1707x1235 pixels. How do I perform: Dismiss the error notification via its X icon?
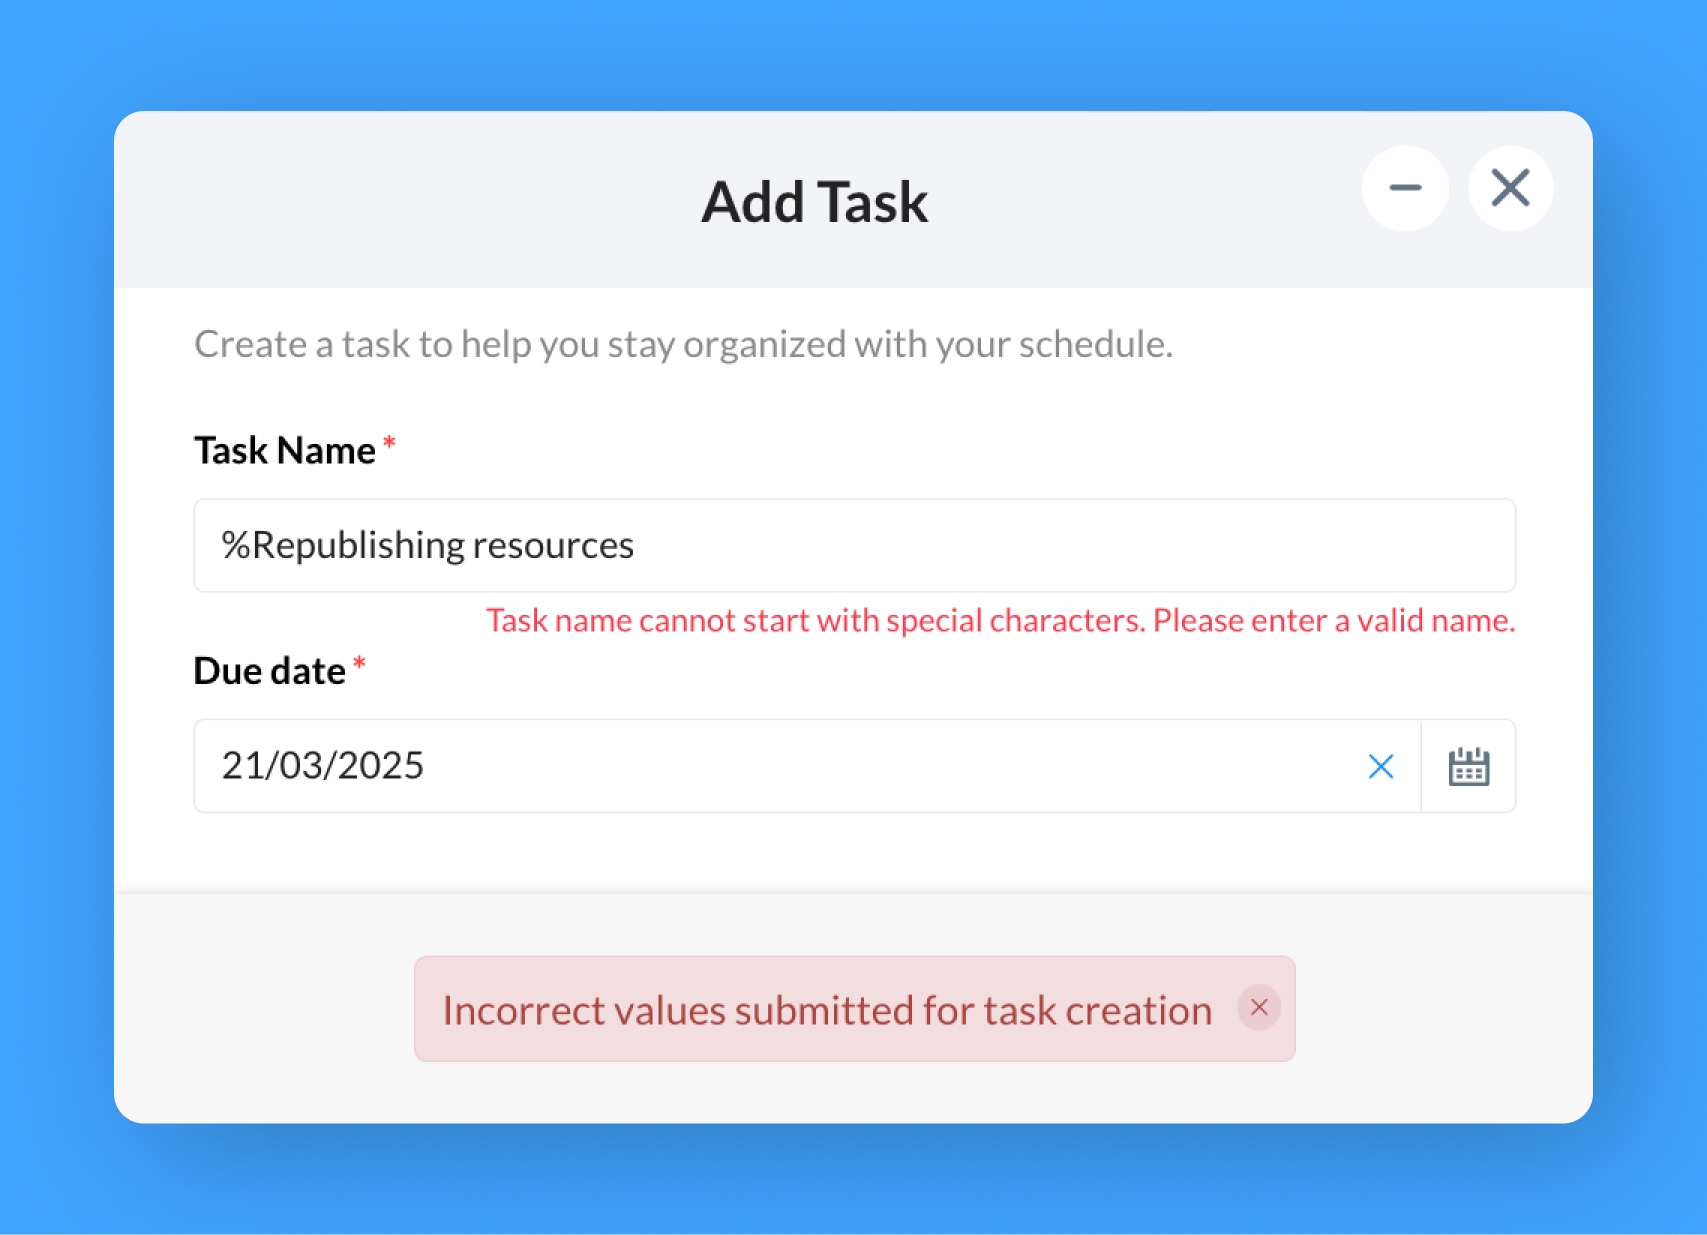coord(1259,1008)
